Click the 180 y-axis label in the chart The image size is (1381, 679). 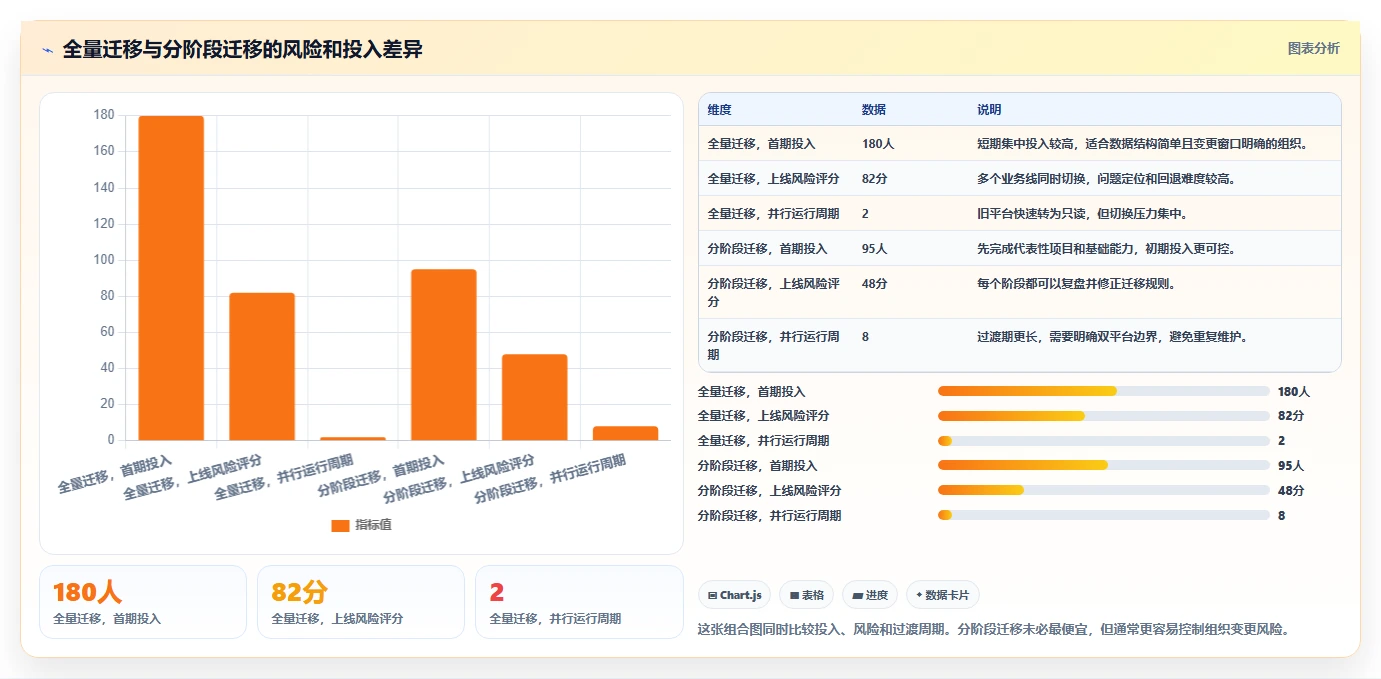point(104,115)
